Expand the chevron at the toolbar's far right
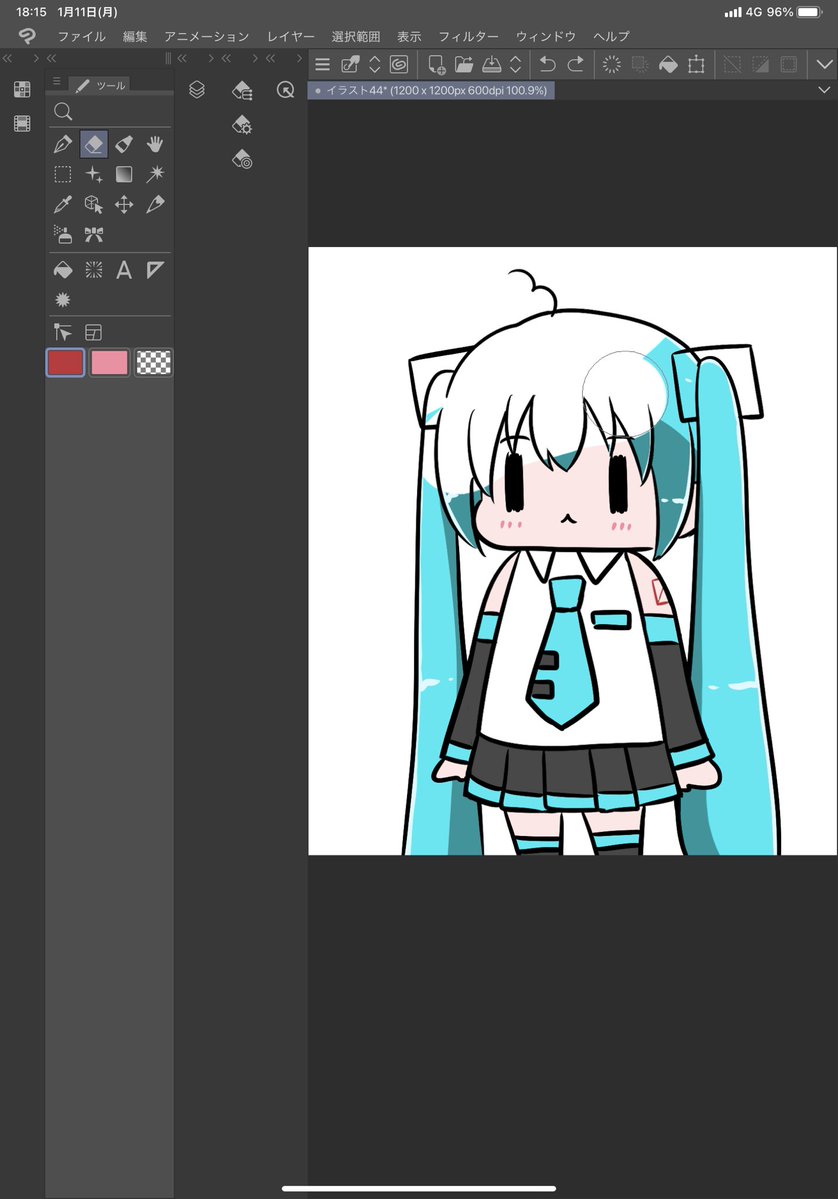Screen dimensions: 838x1199 (x=823, y=64)
